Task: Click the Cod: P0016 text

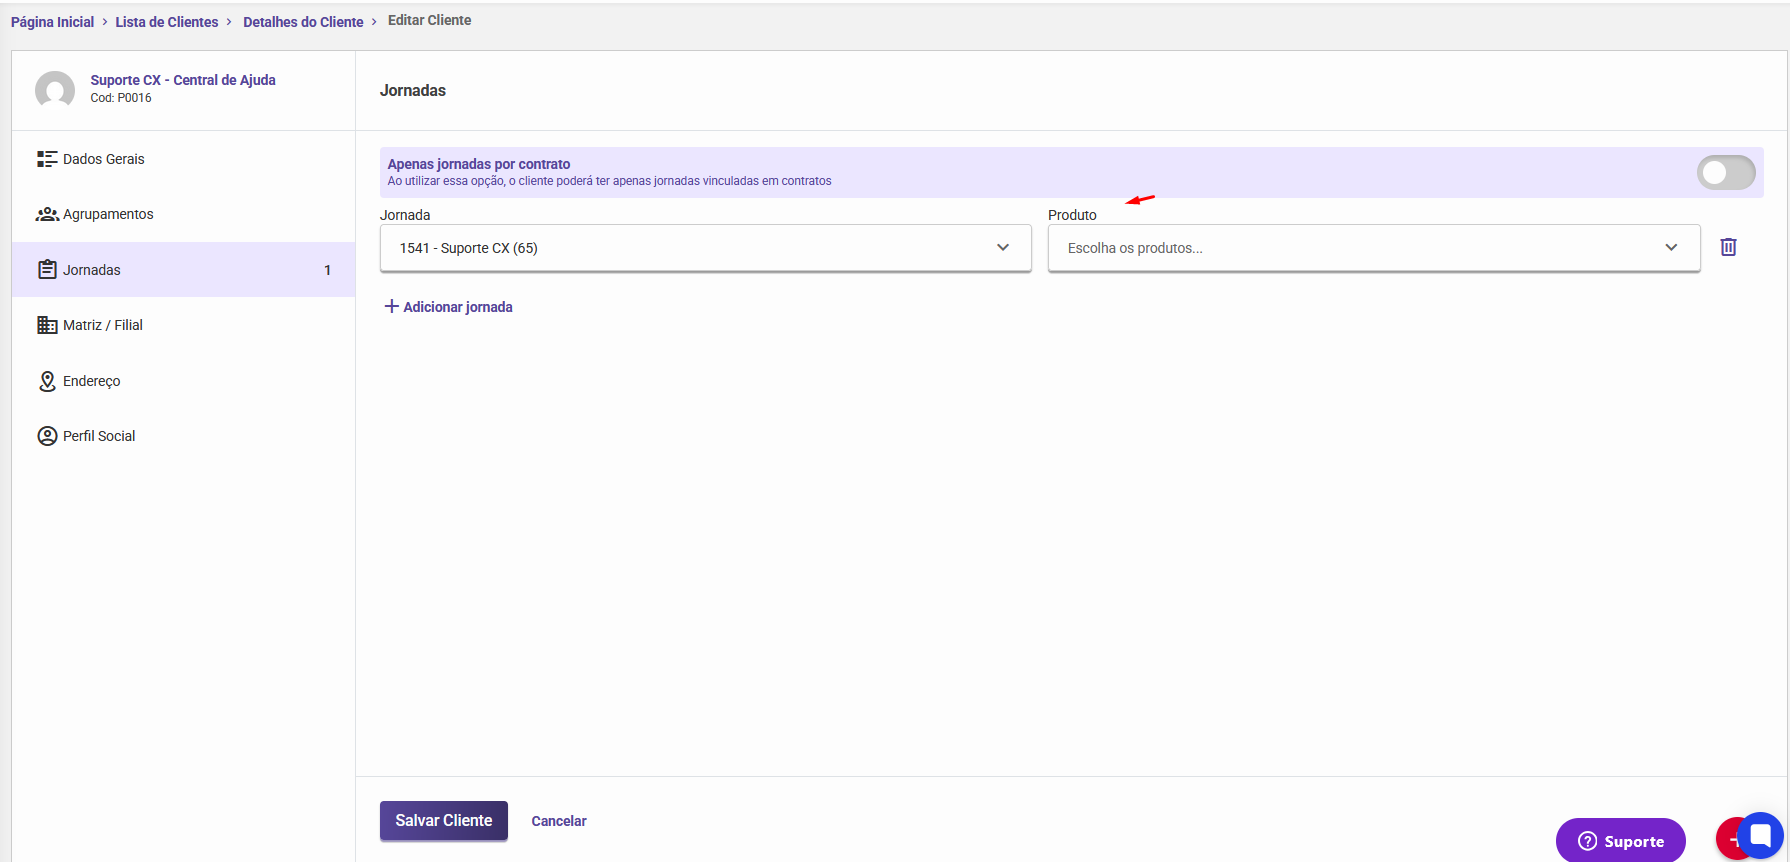Action: coord(121,98)
